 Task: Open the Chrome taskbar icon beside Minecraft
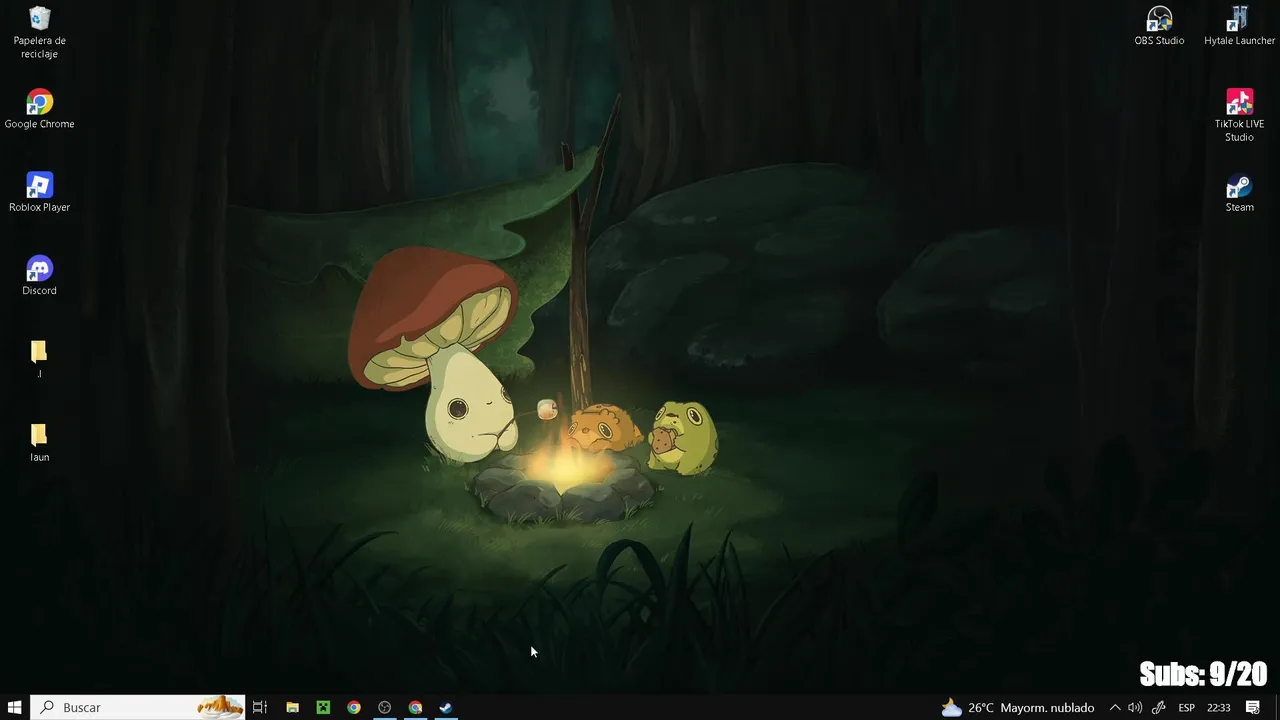click(354, 707)
